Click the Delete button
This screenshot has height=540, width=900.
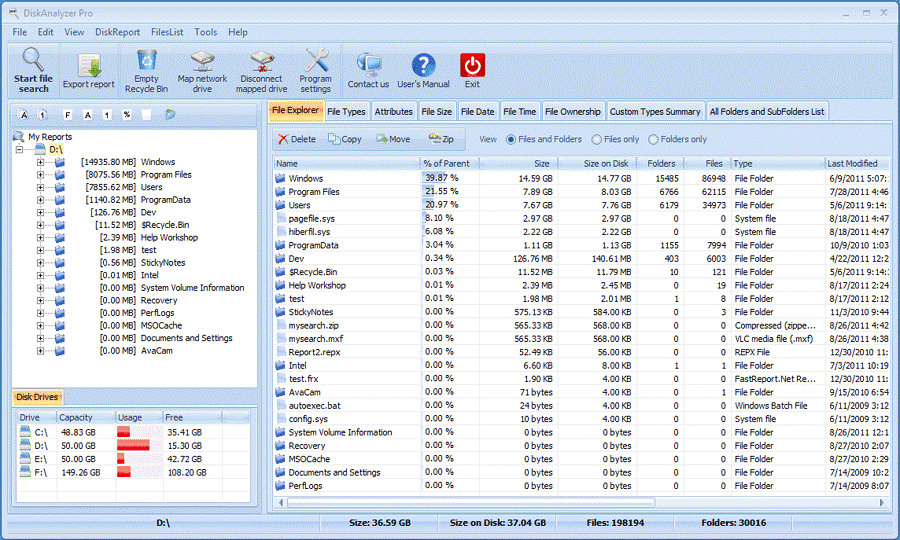[x=297, y=139]
